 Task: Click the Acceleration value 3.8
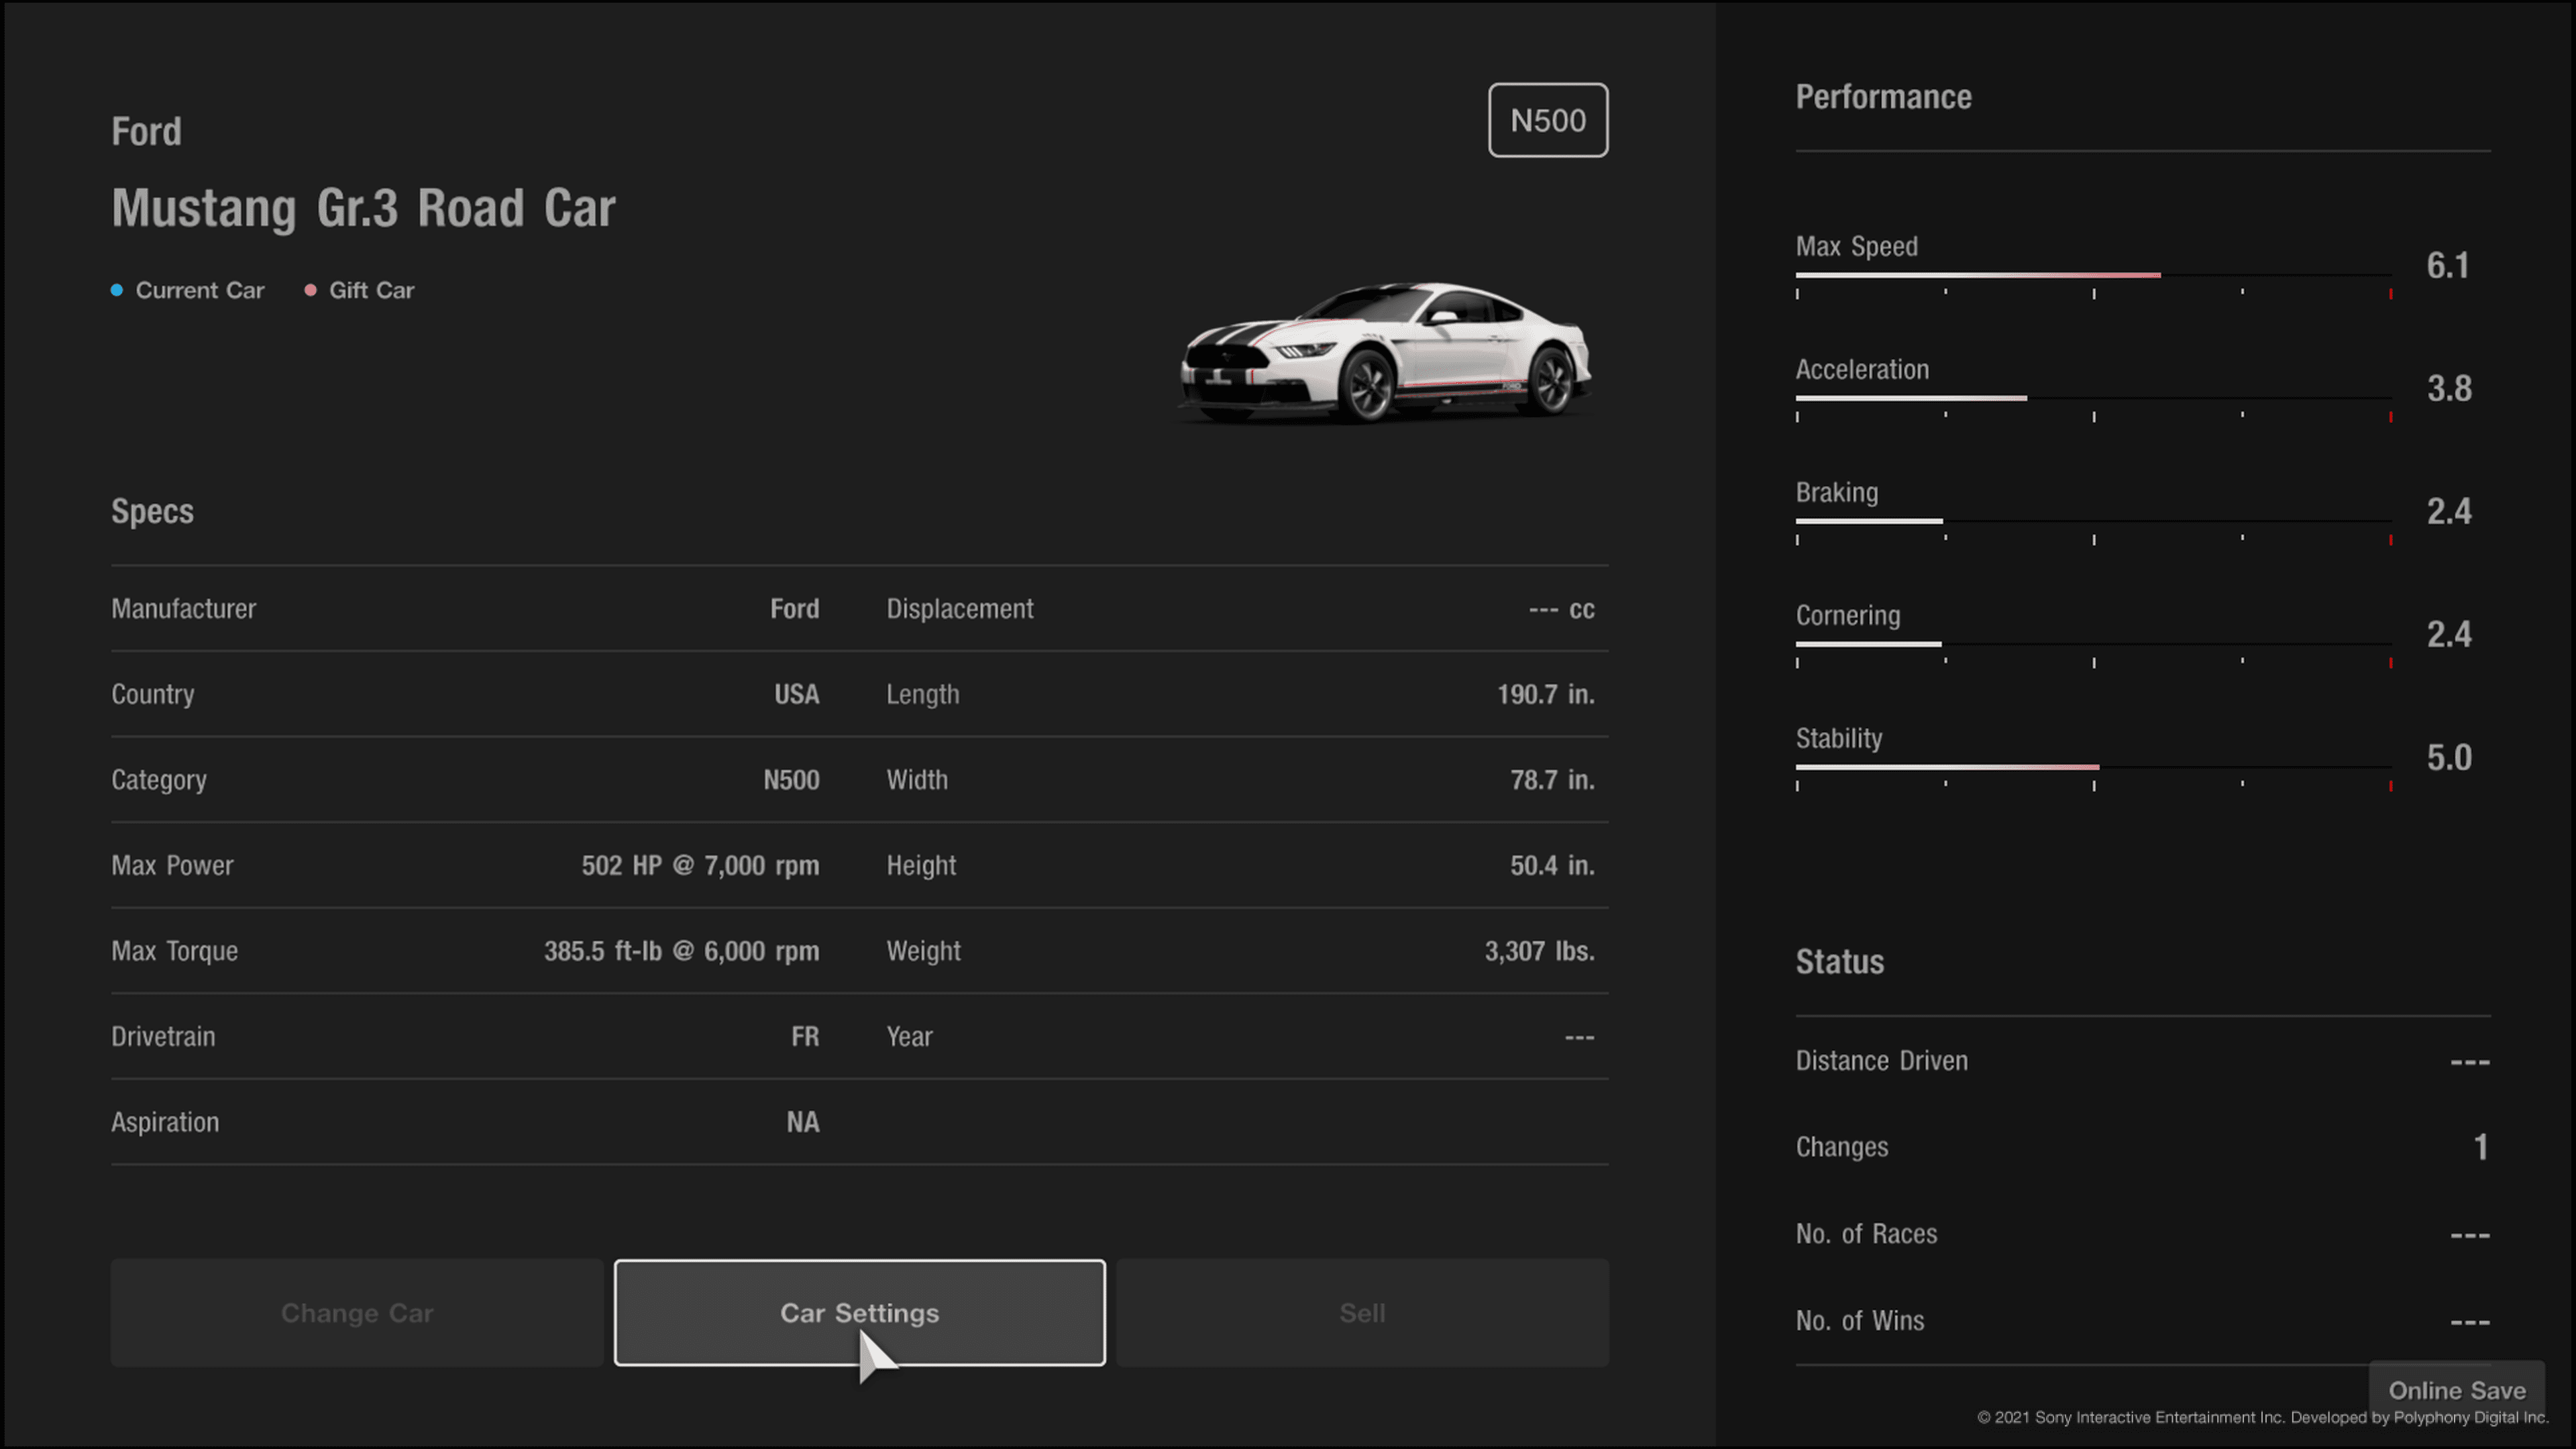point(2449,389)
